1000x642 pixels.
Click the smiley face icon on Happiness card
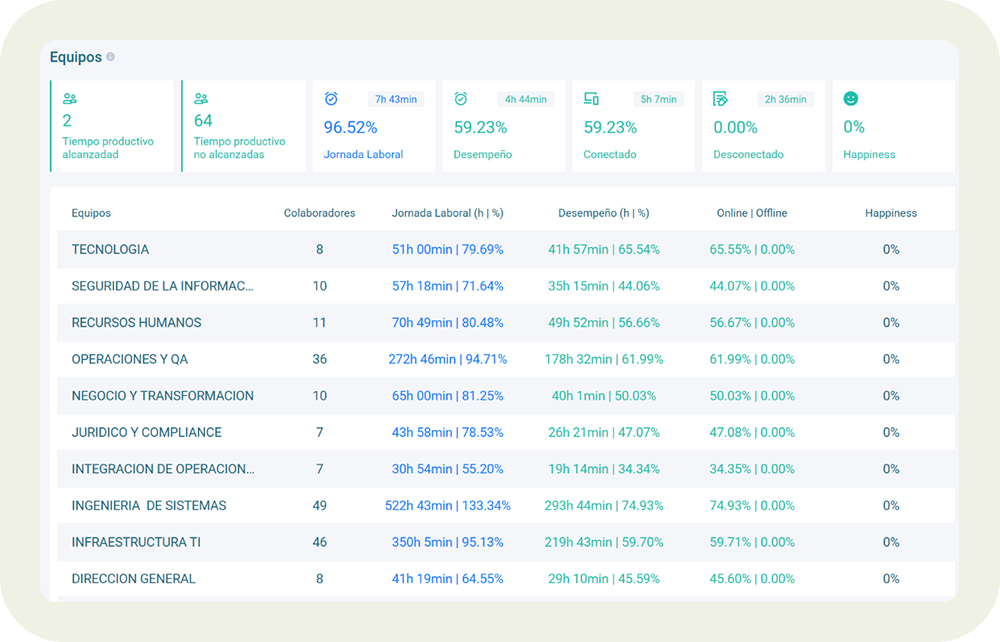coord(851,99)
